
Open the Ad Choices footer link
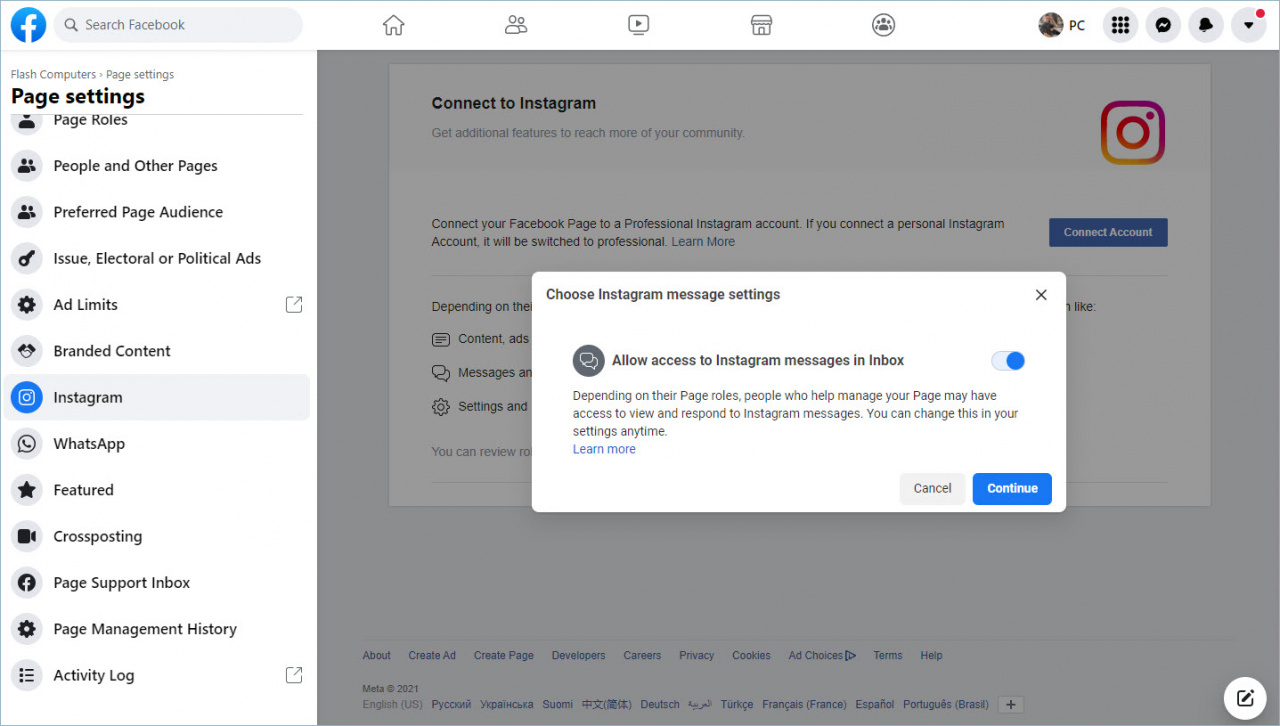[822, 656]
